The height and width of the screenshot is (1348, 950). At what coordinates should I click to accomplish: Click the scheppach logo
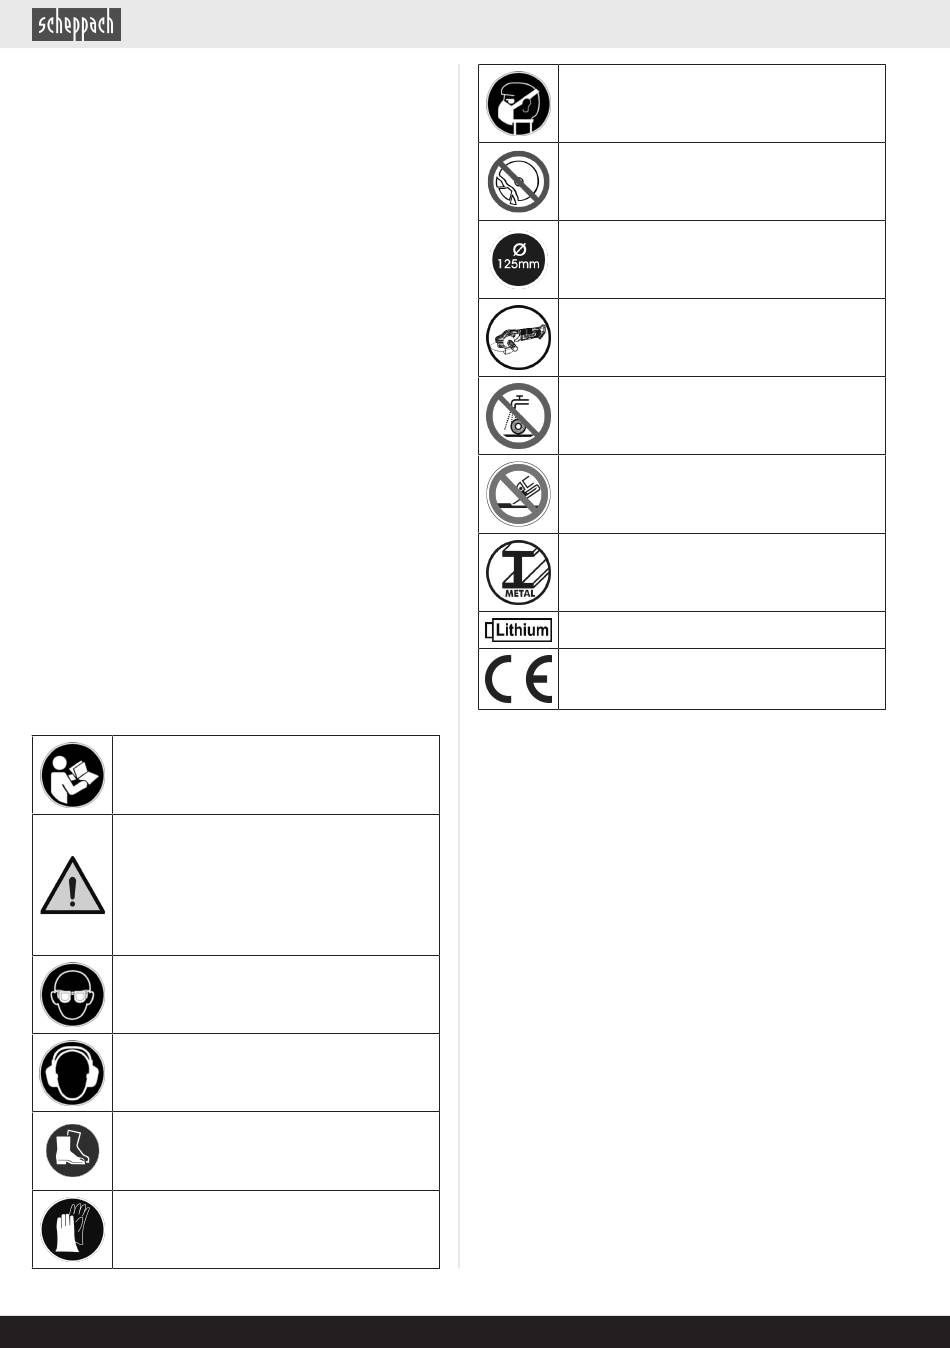pos(76,24)
